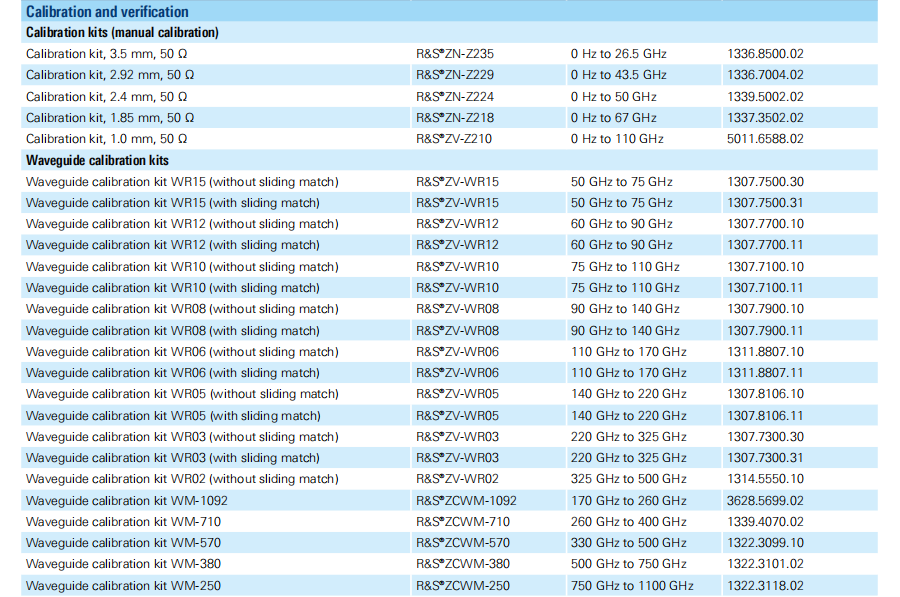Select order number 1307.7500.31
Viewport: 900px width, 597px height.
coord(764,203)
